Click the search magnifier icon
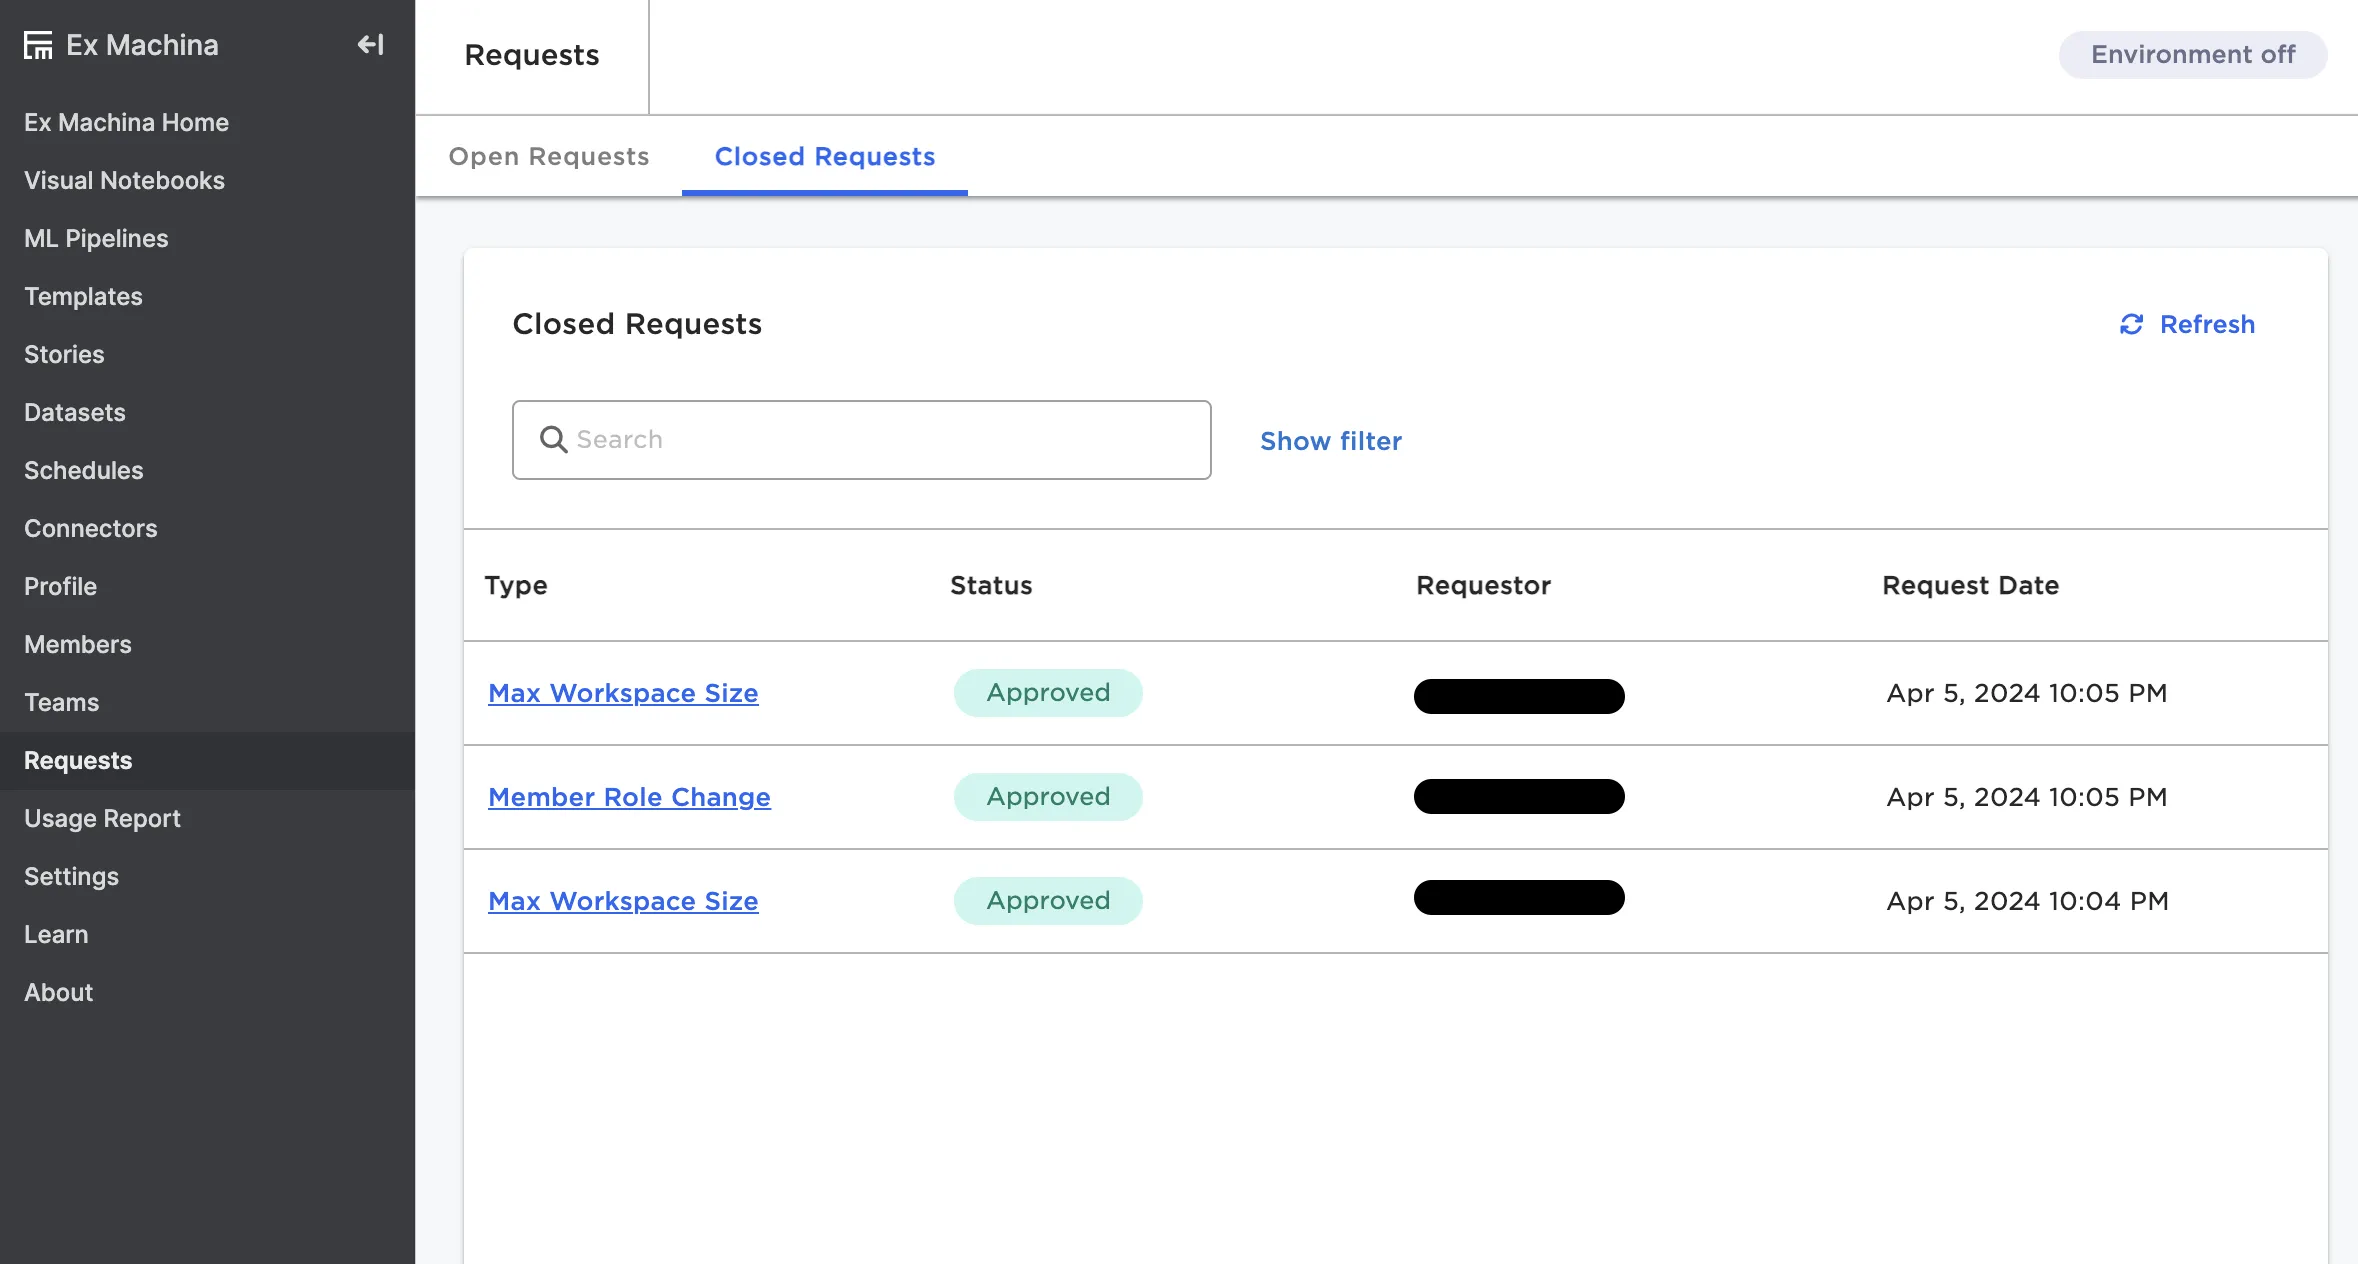2358x1264 pixels. [x=553, y=439]
